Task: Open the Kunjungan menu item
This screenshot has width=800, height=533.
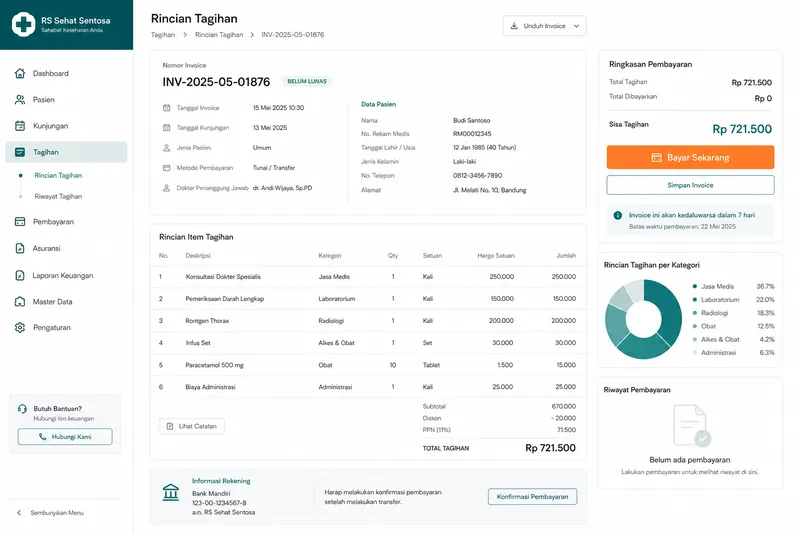Action: 66,126
